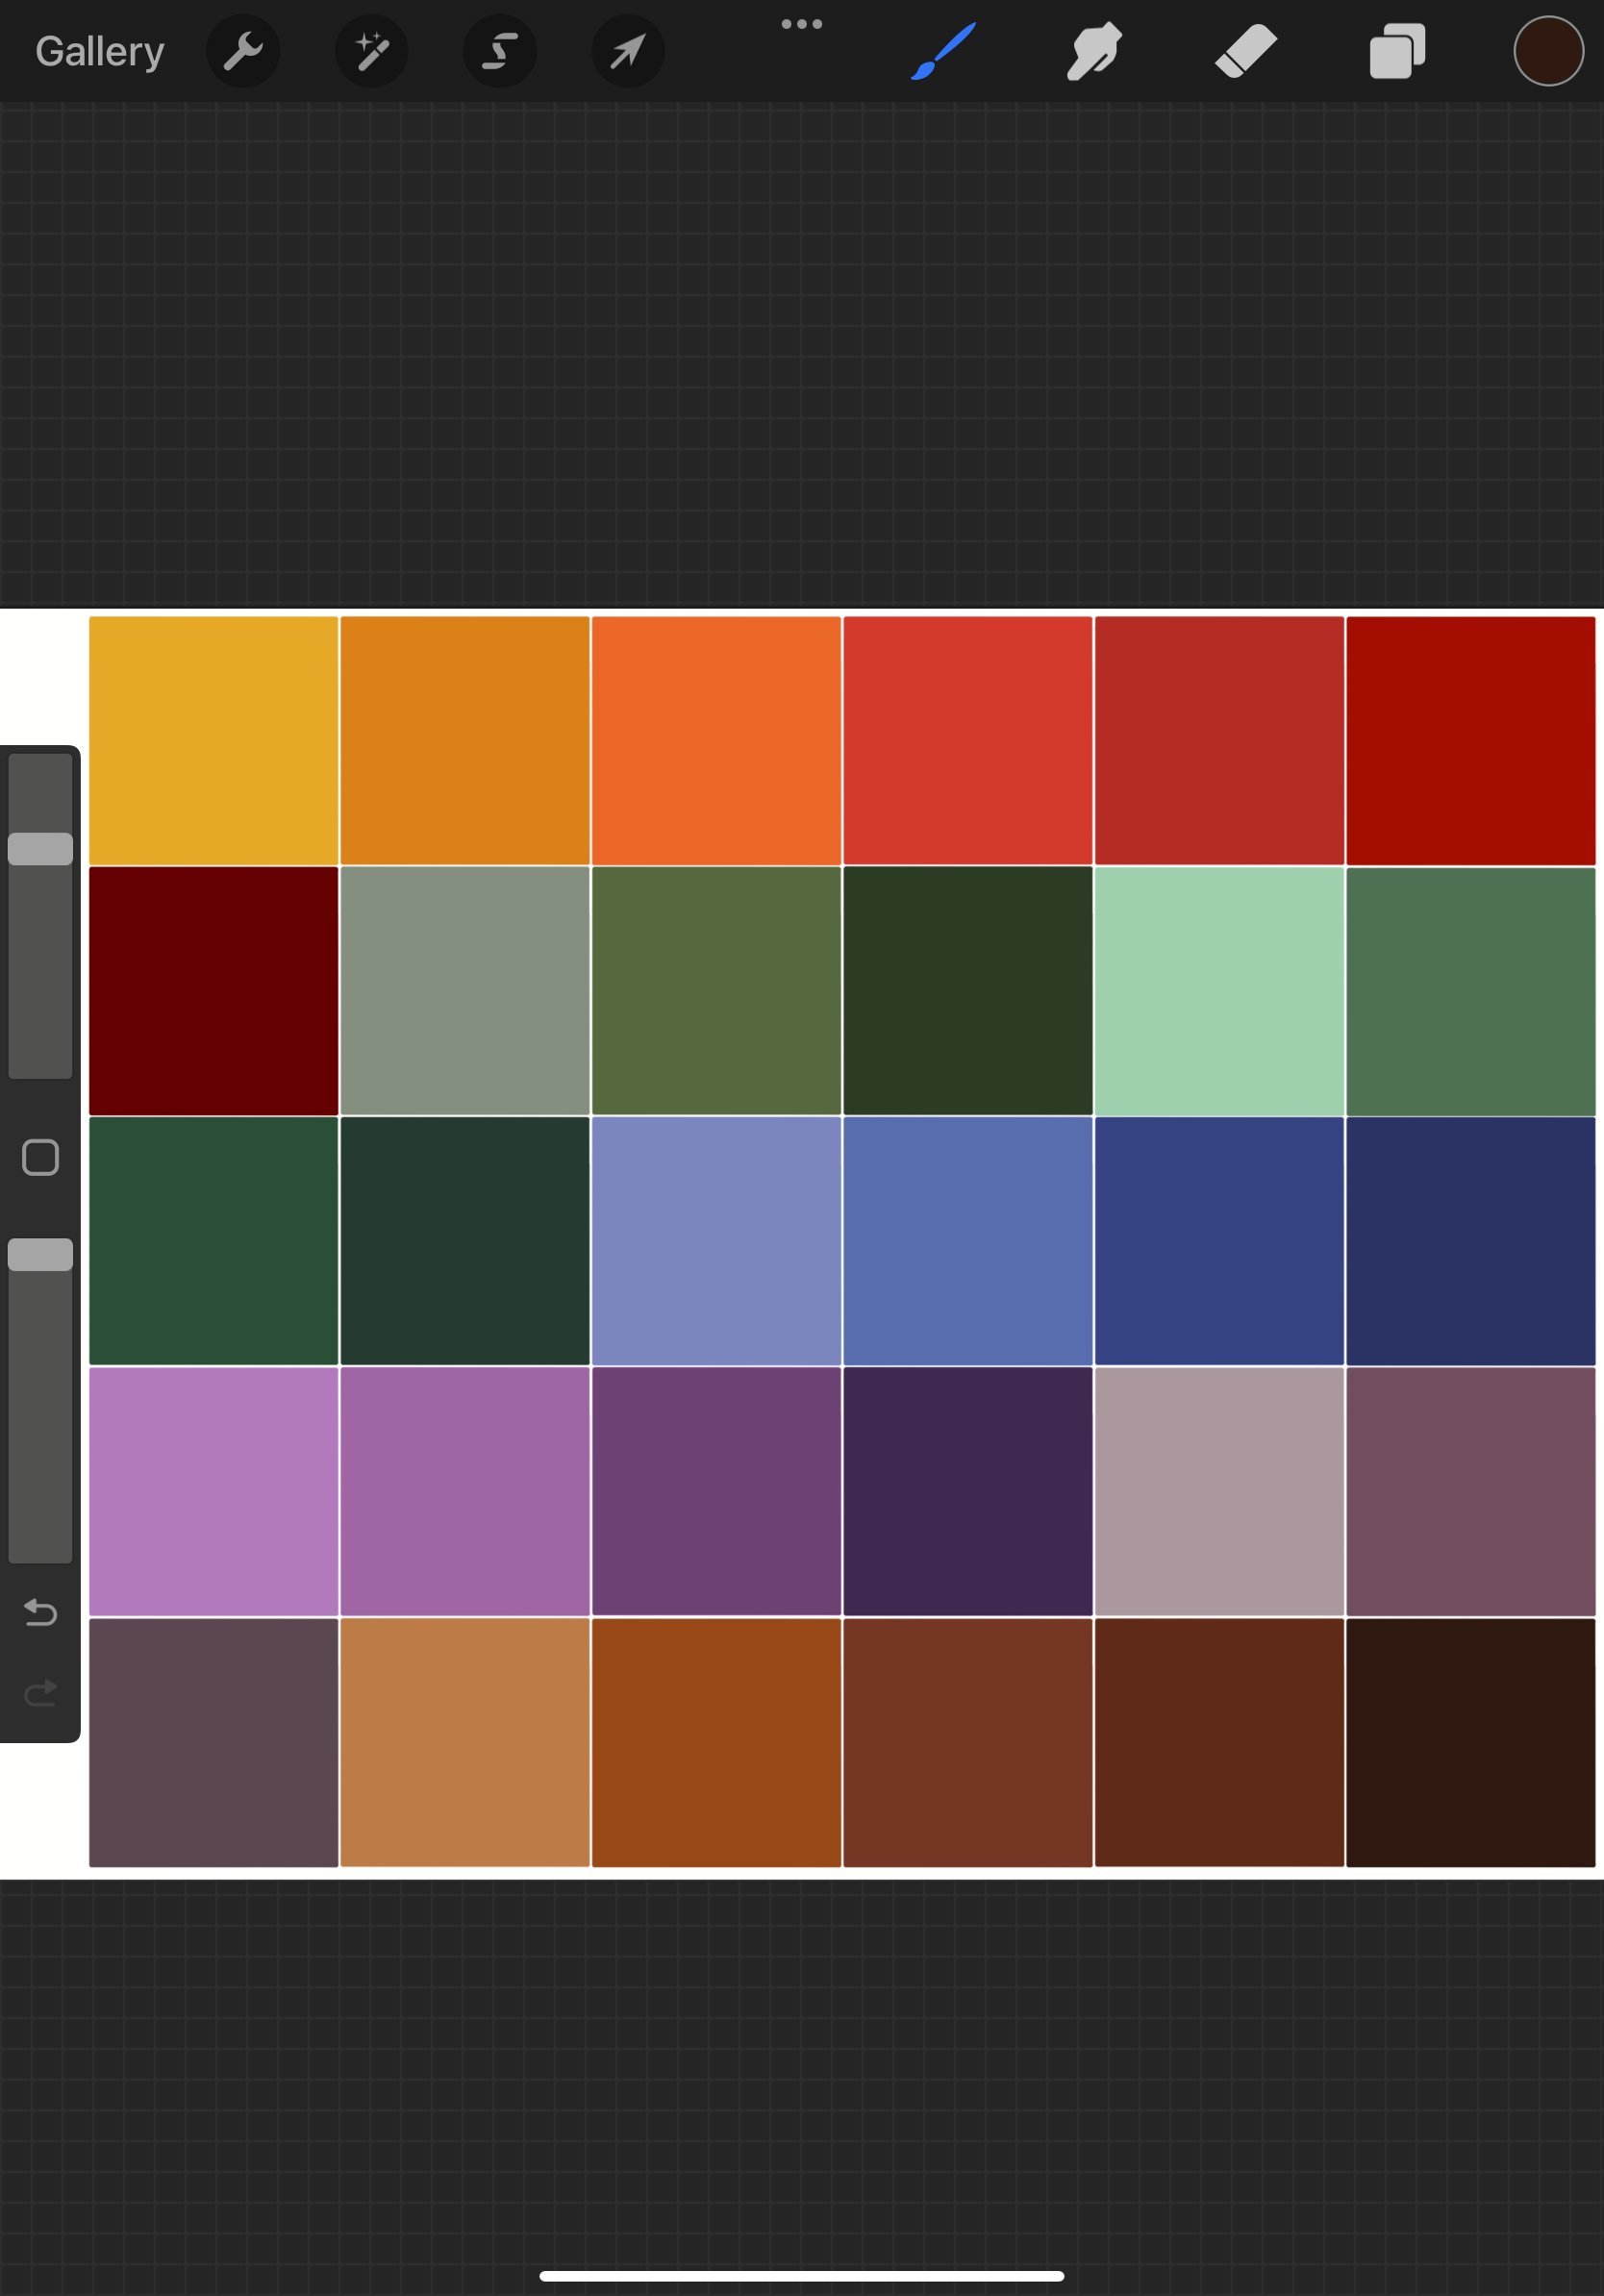Activate the Selection tool
The height and width of the screenshot is (2296, 1604).
(x=500, y=51)
